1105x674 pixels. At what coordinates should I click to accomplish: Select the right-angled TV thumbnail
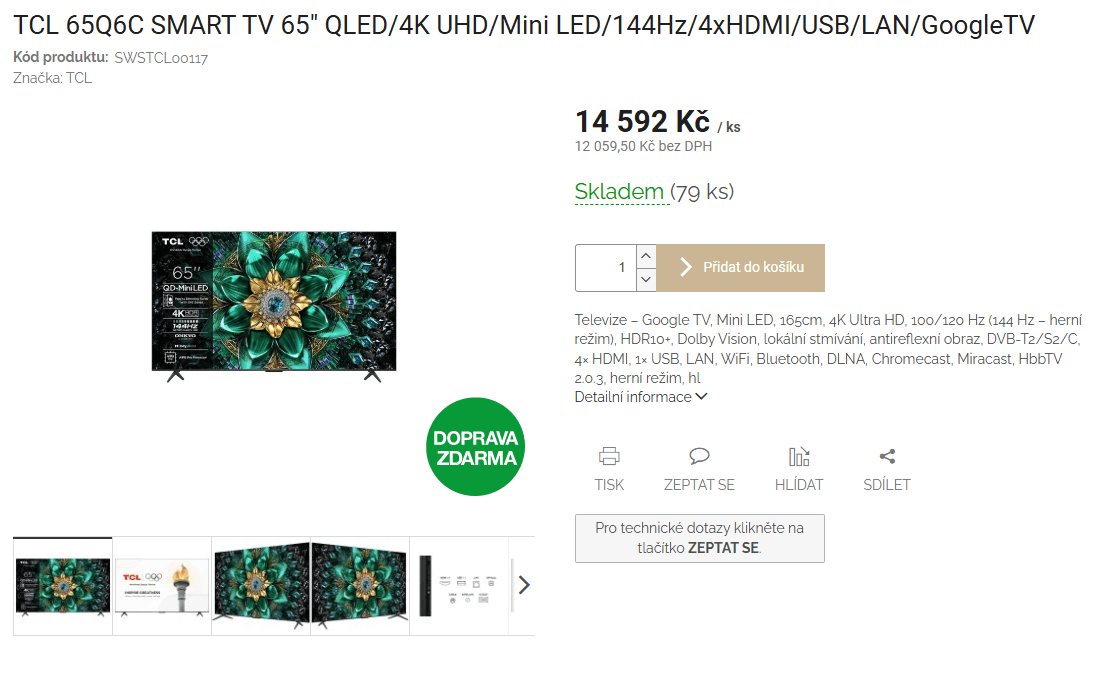click(x=360, y=586)
